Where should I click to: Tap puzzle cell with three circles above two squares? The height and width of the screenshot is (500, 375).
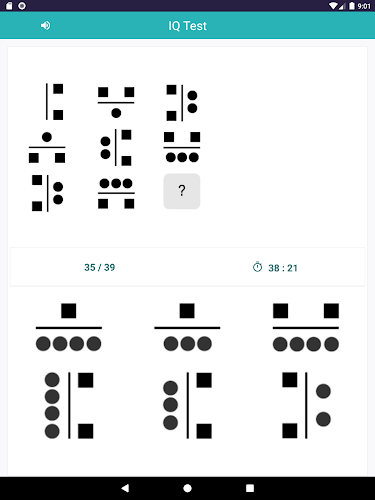coord(116,193)
